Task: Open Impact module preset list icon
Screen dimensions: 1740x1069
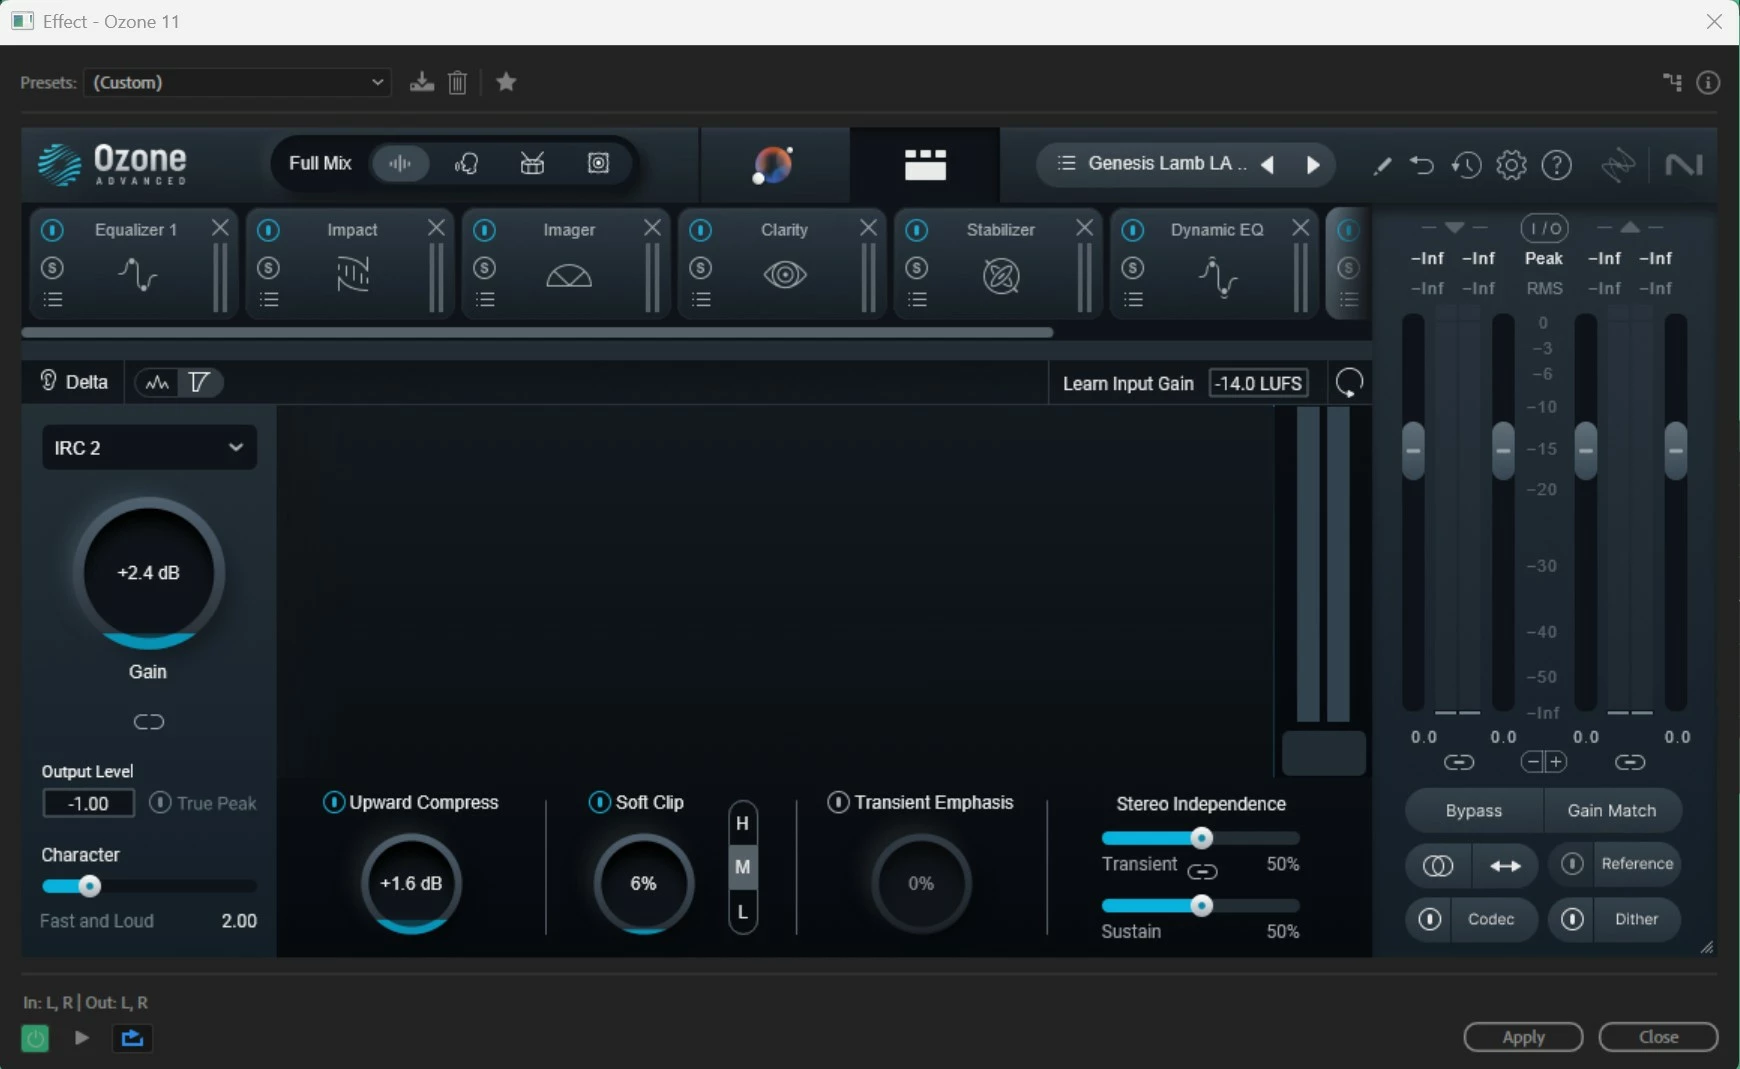Action: (269, 299)
